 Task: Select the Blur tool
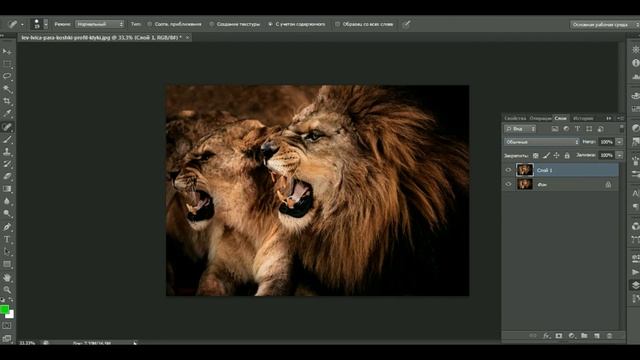pos(7,201)
